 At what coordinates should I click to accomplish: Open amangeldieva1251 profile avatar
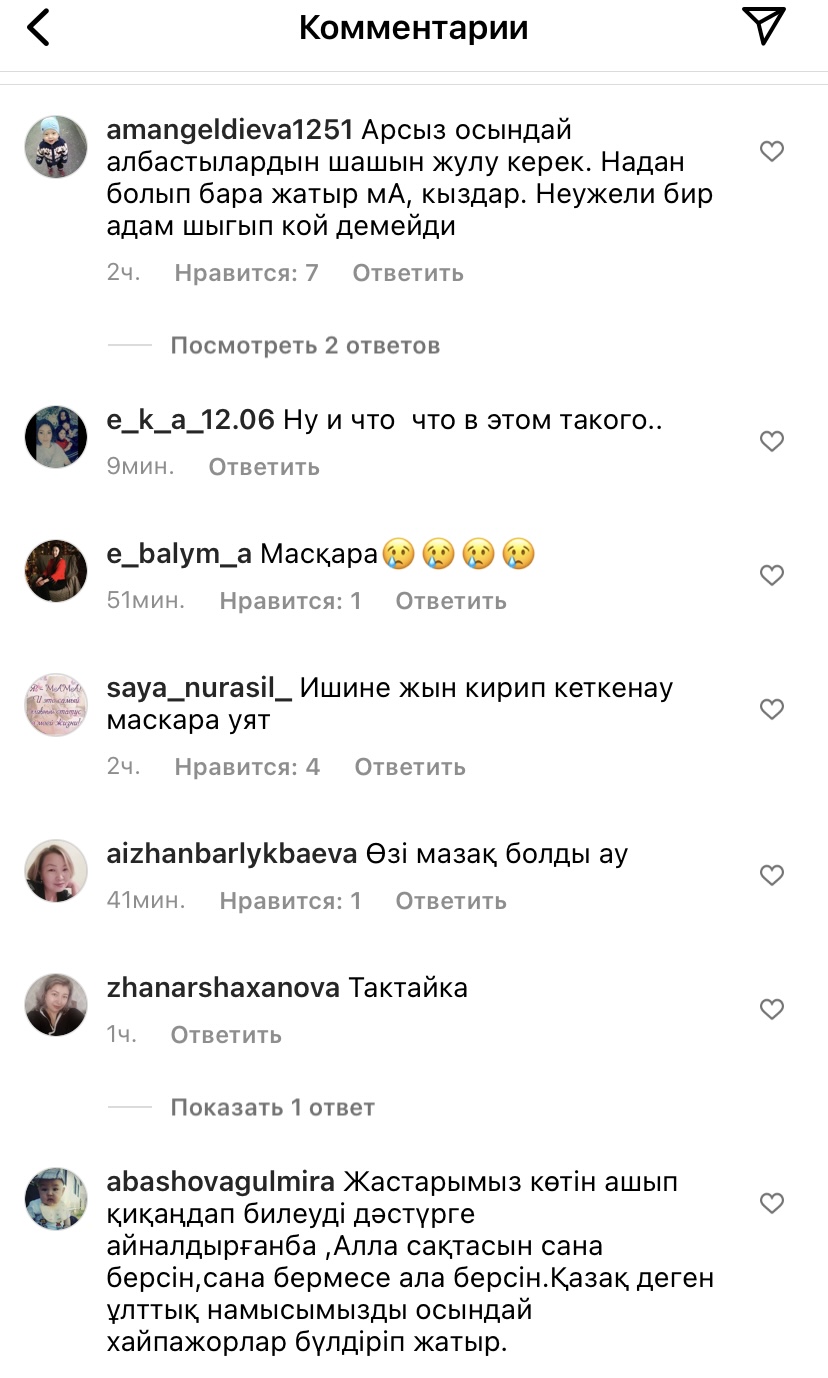pyautogui.click(x=56, y=147)
